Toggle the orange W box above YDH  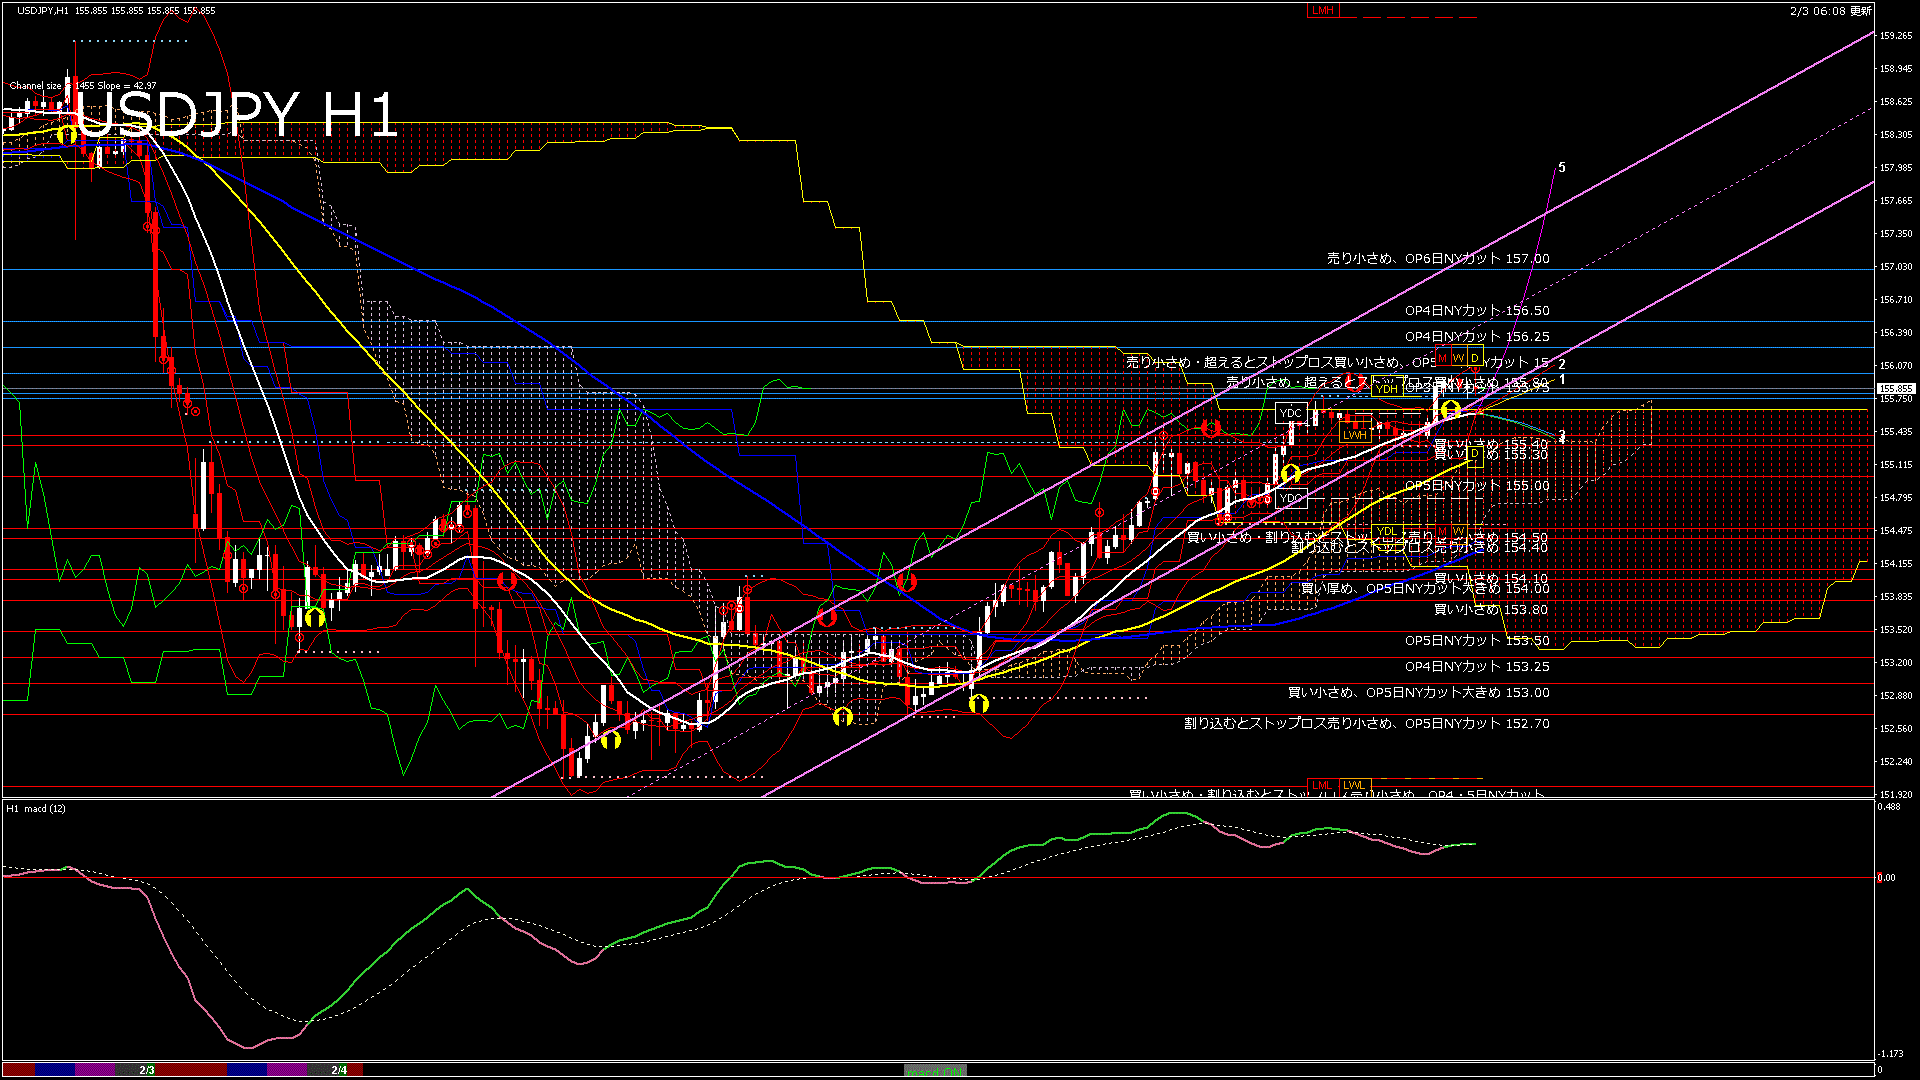pyautogui.click(x=1458, y=358)
